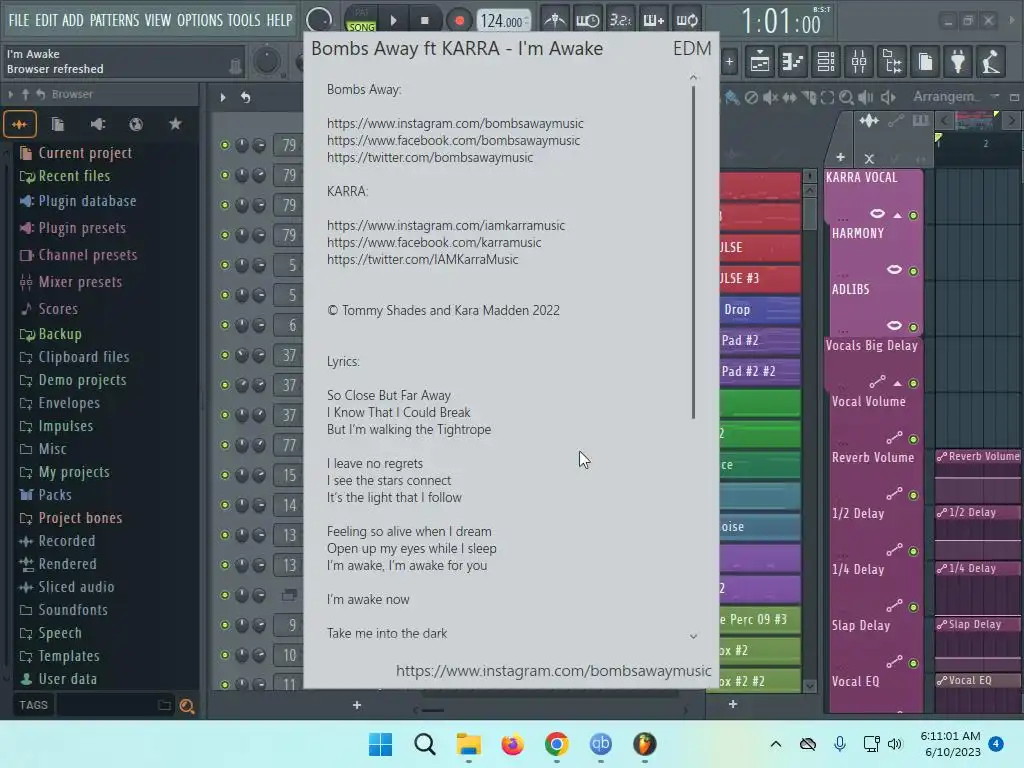Click the KARRA Twitter link

coord(423,259)
